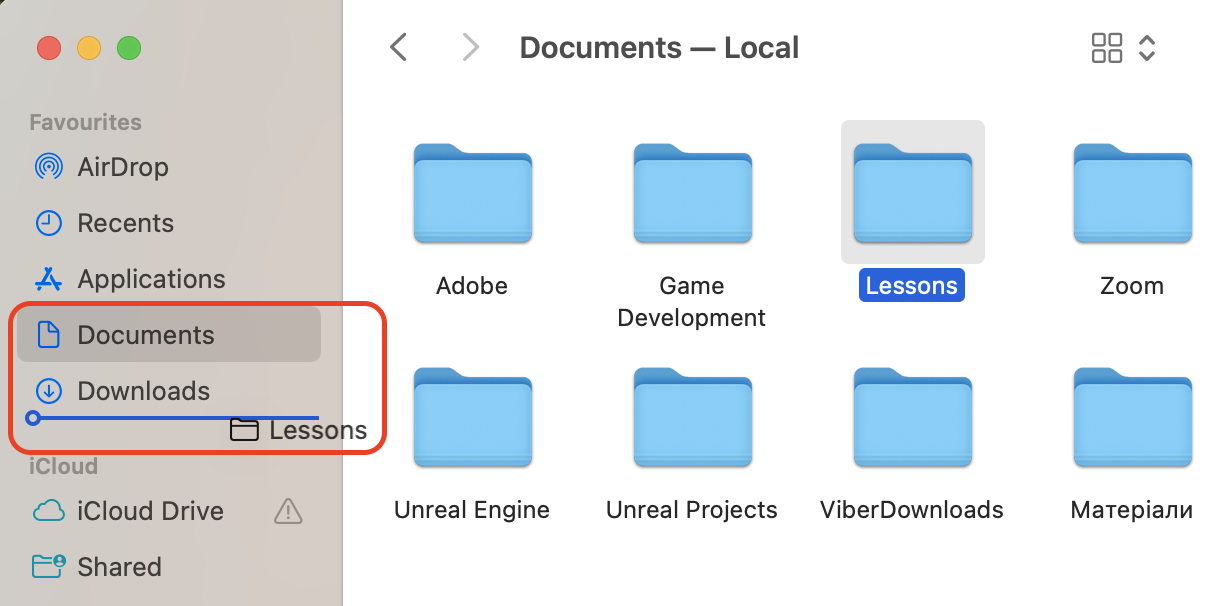The image size is (1218, 606).
Task: Select the Adobe folder
Action: point(471,193)
